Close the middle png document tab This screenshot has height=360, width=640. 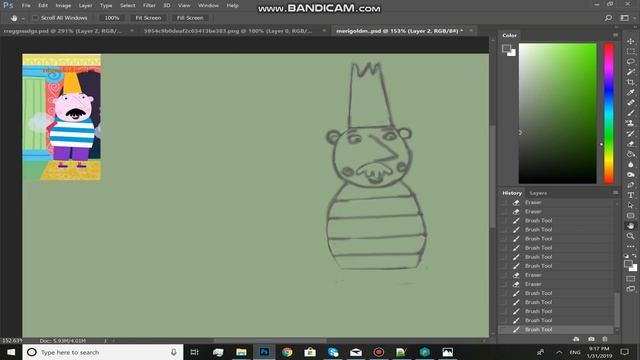tap(324, 31)
